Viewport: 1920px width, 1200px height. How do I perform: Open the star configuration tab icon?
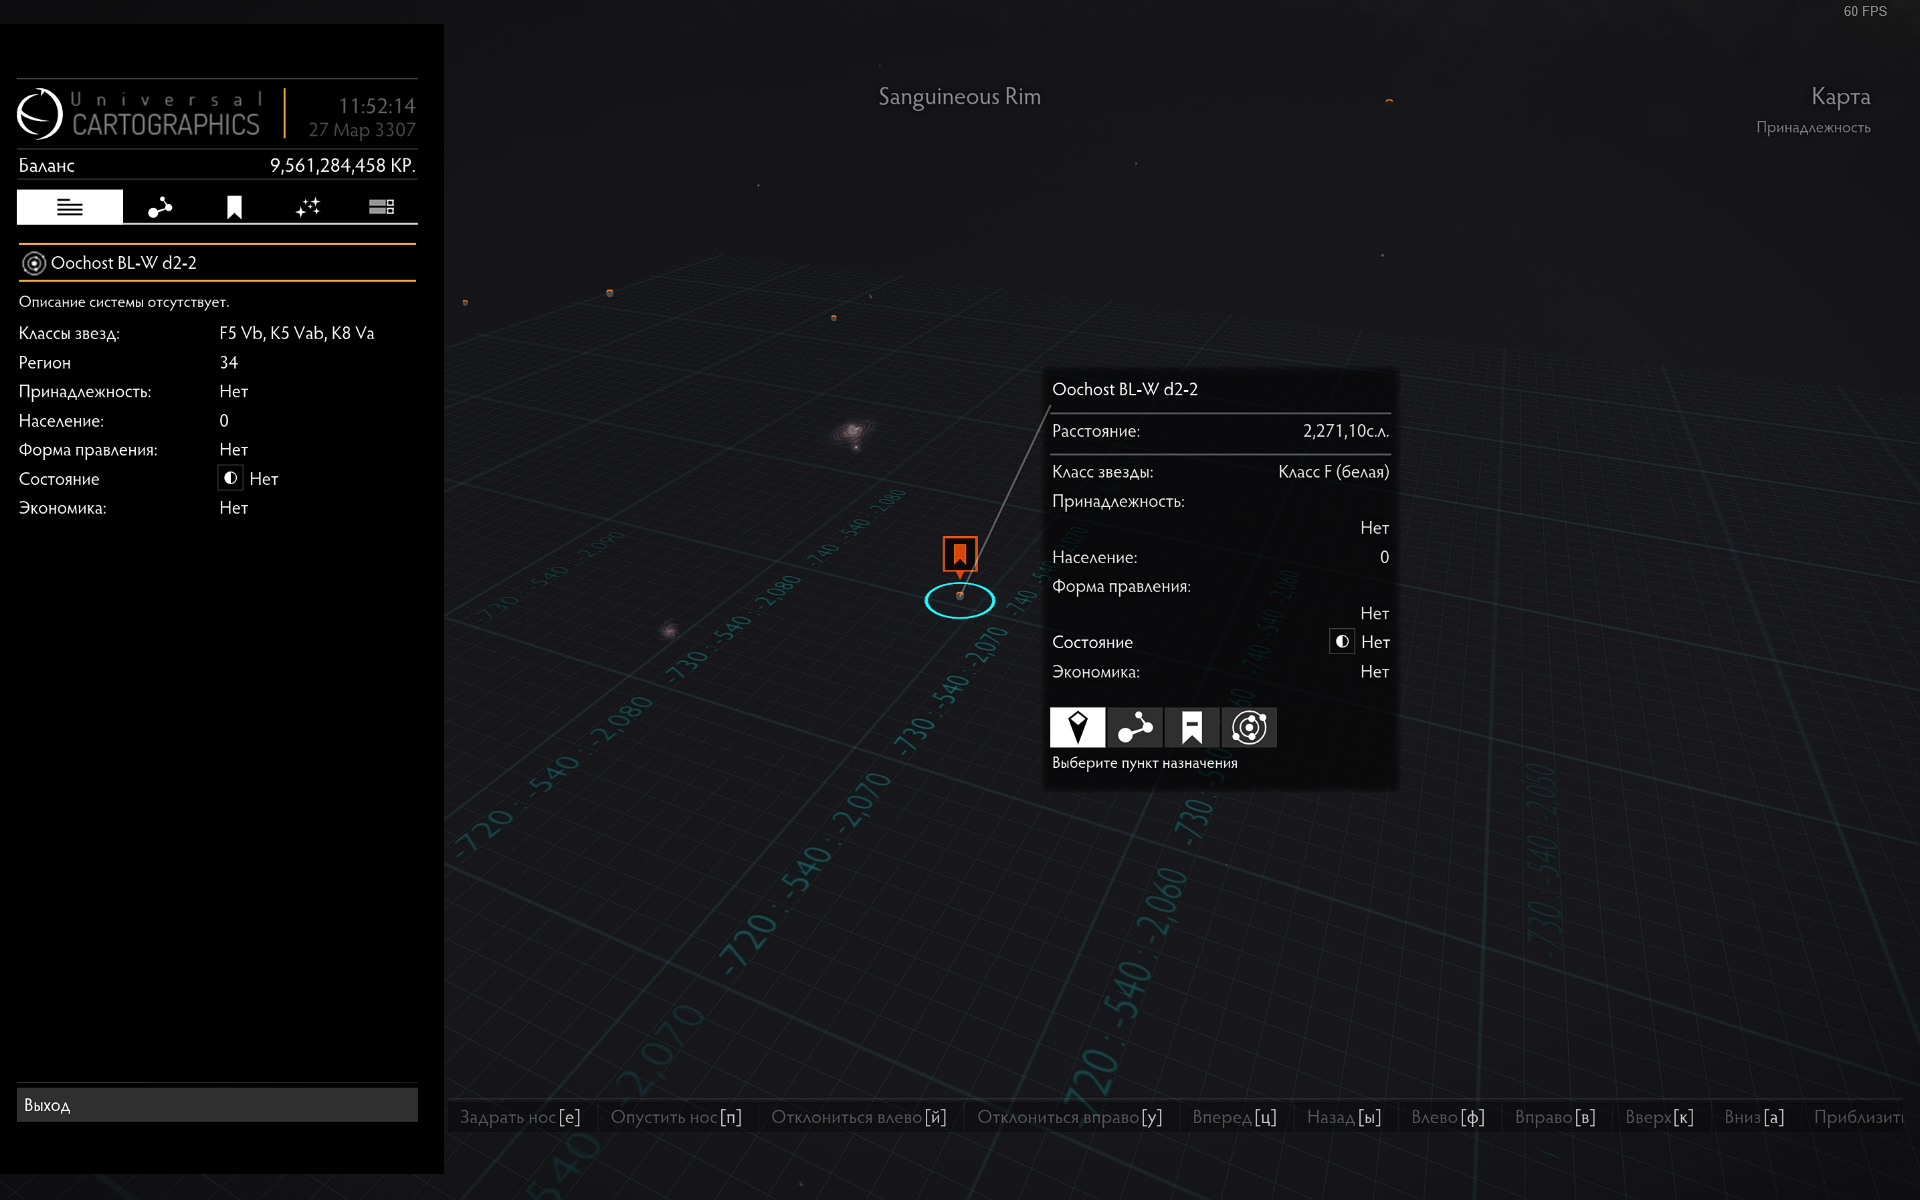pyautogui.click(x=308, y=207)
